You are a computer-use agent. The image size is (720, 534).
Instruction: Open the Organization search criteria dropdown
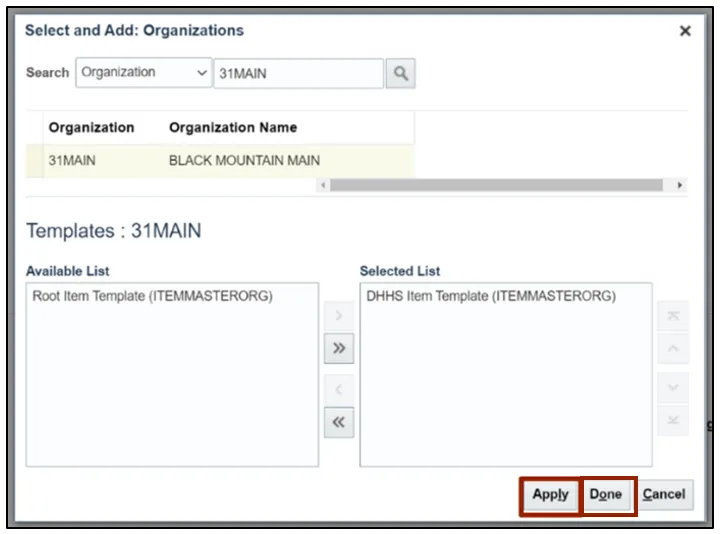(x=143, y=73)
